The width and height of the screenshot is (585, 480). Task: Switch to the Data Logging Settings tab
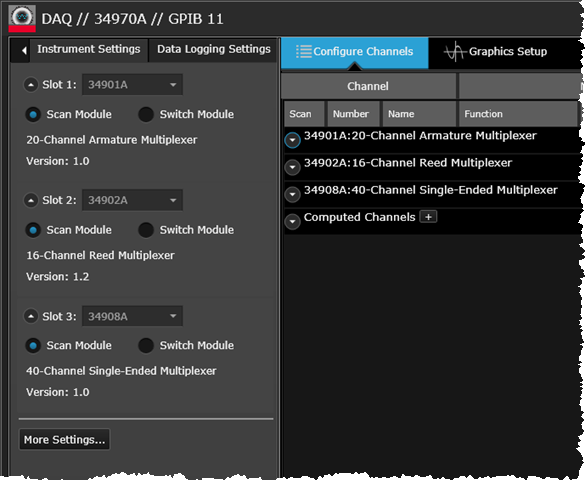[213, 49]
